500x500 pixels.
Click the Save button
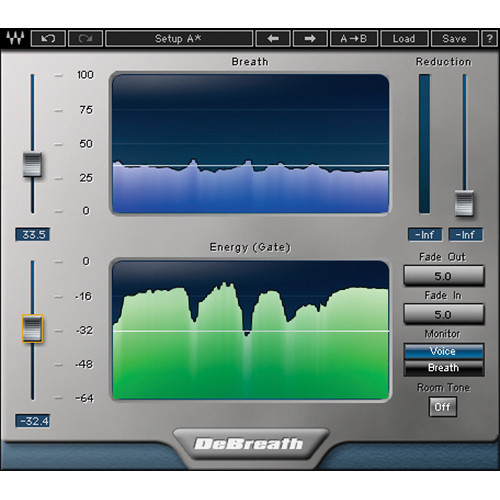pyautogui.click(x=454, y=38)
